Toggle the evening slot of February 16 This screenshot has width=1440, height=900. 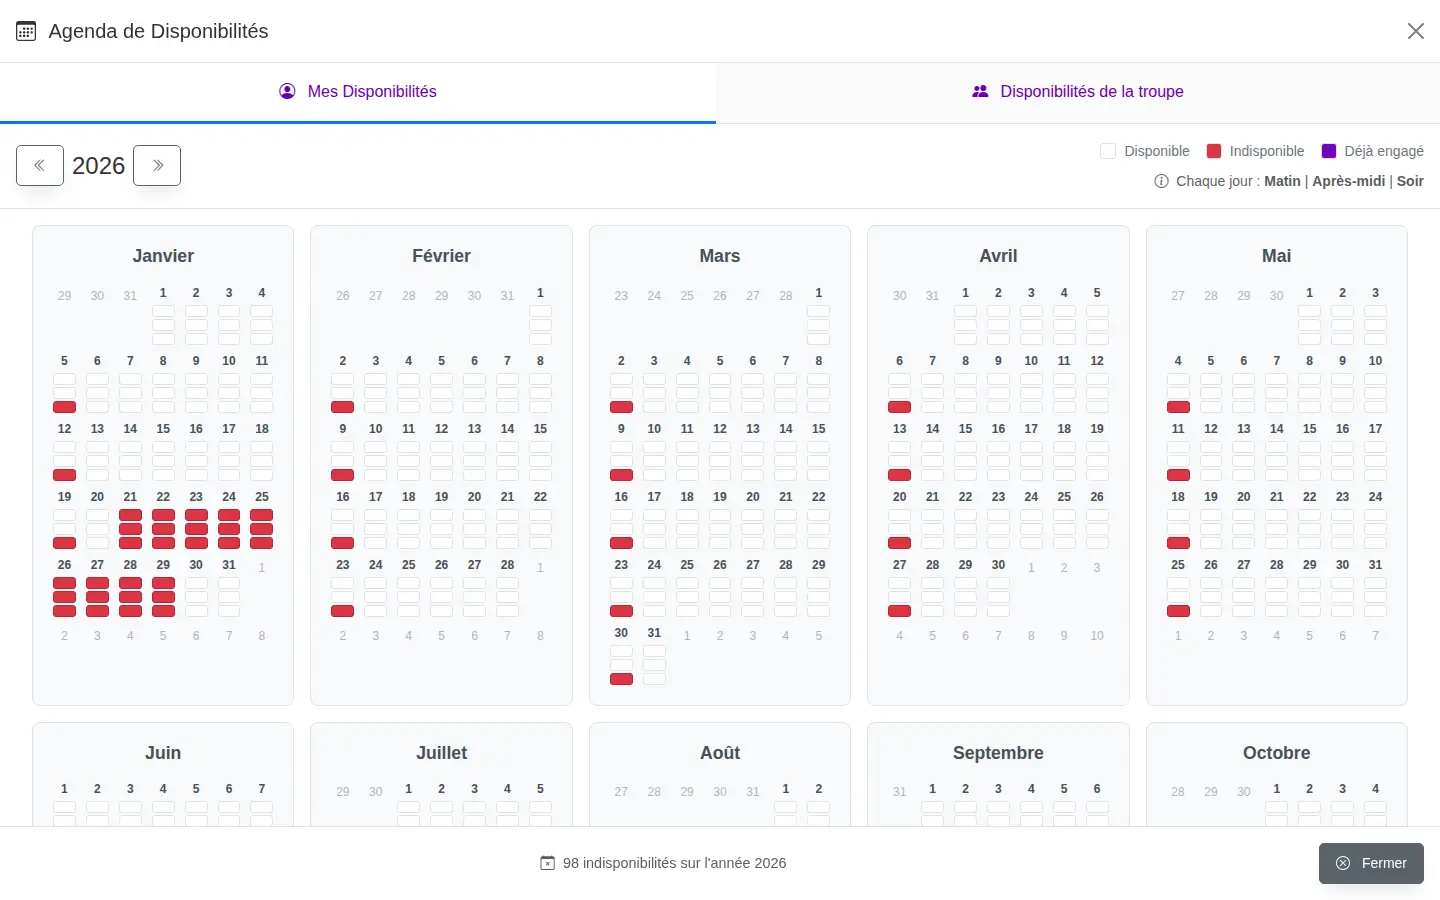click(342, 543)
